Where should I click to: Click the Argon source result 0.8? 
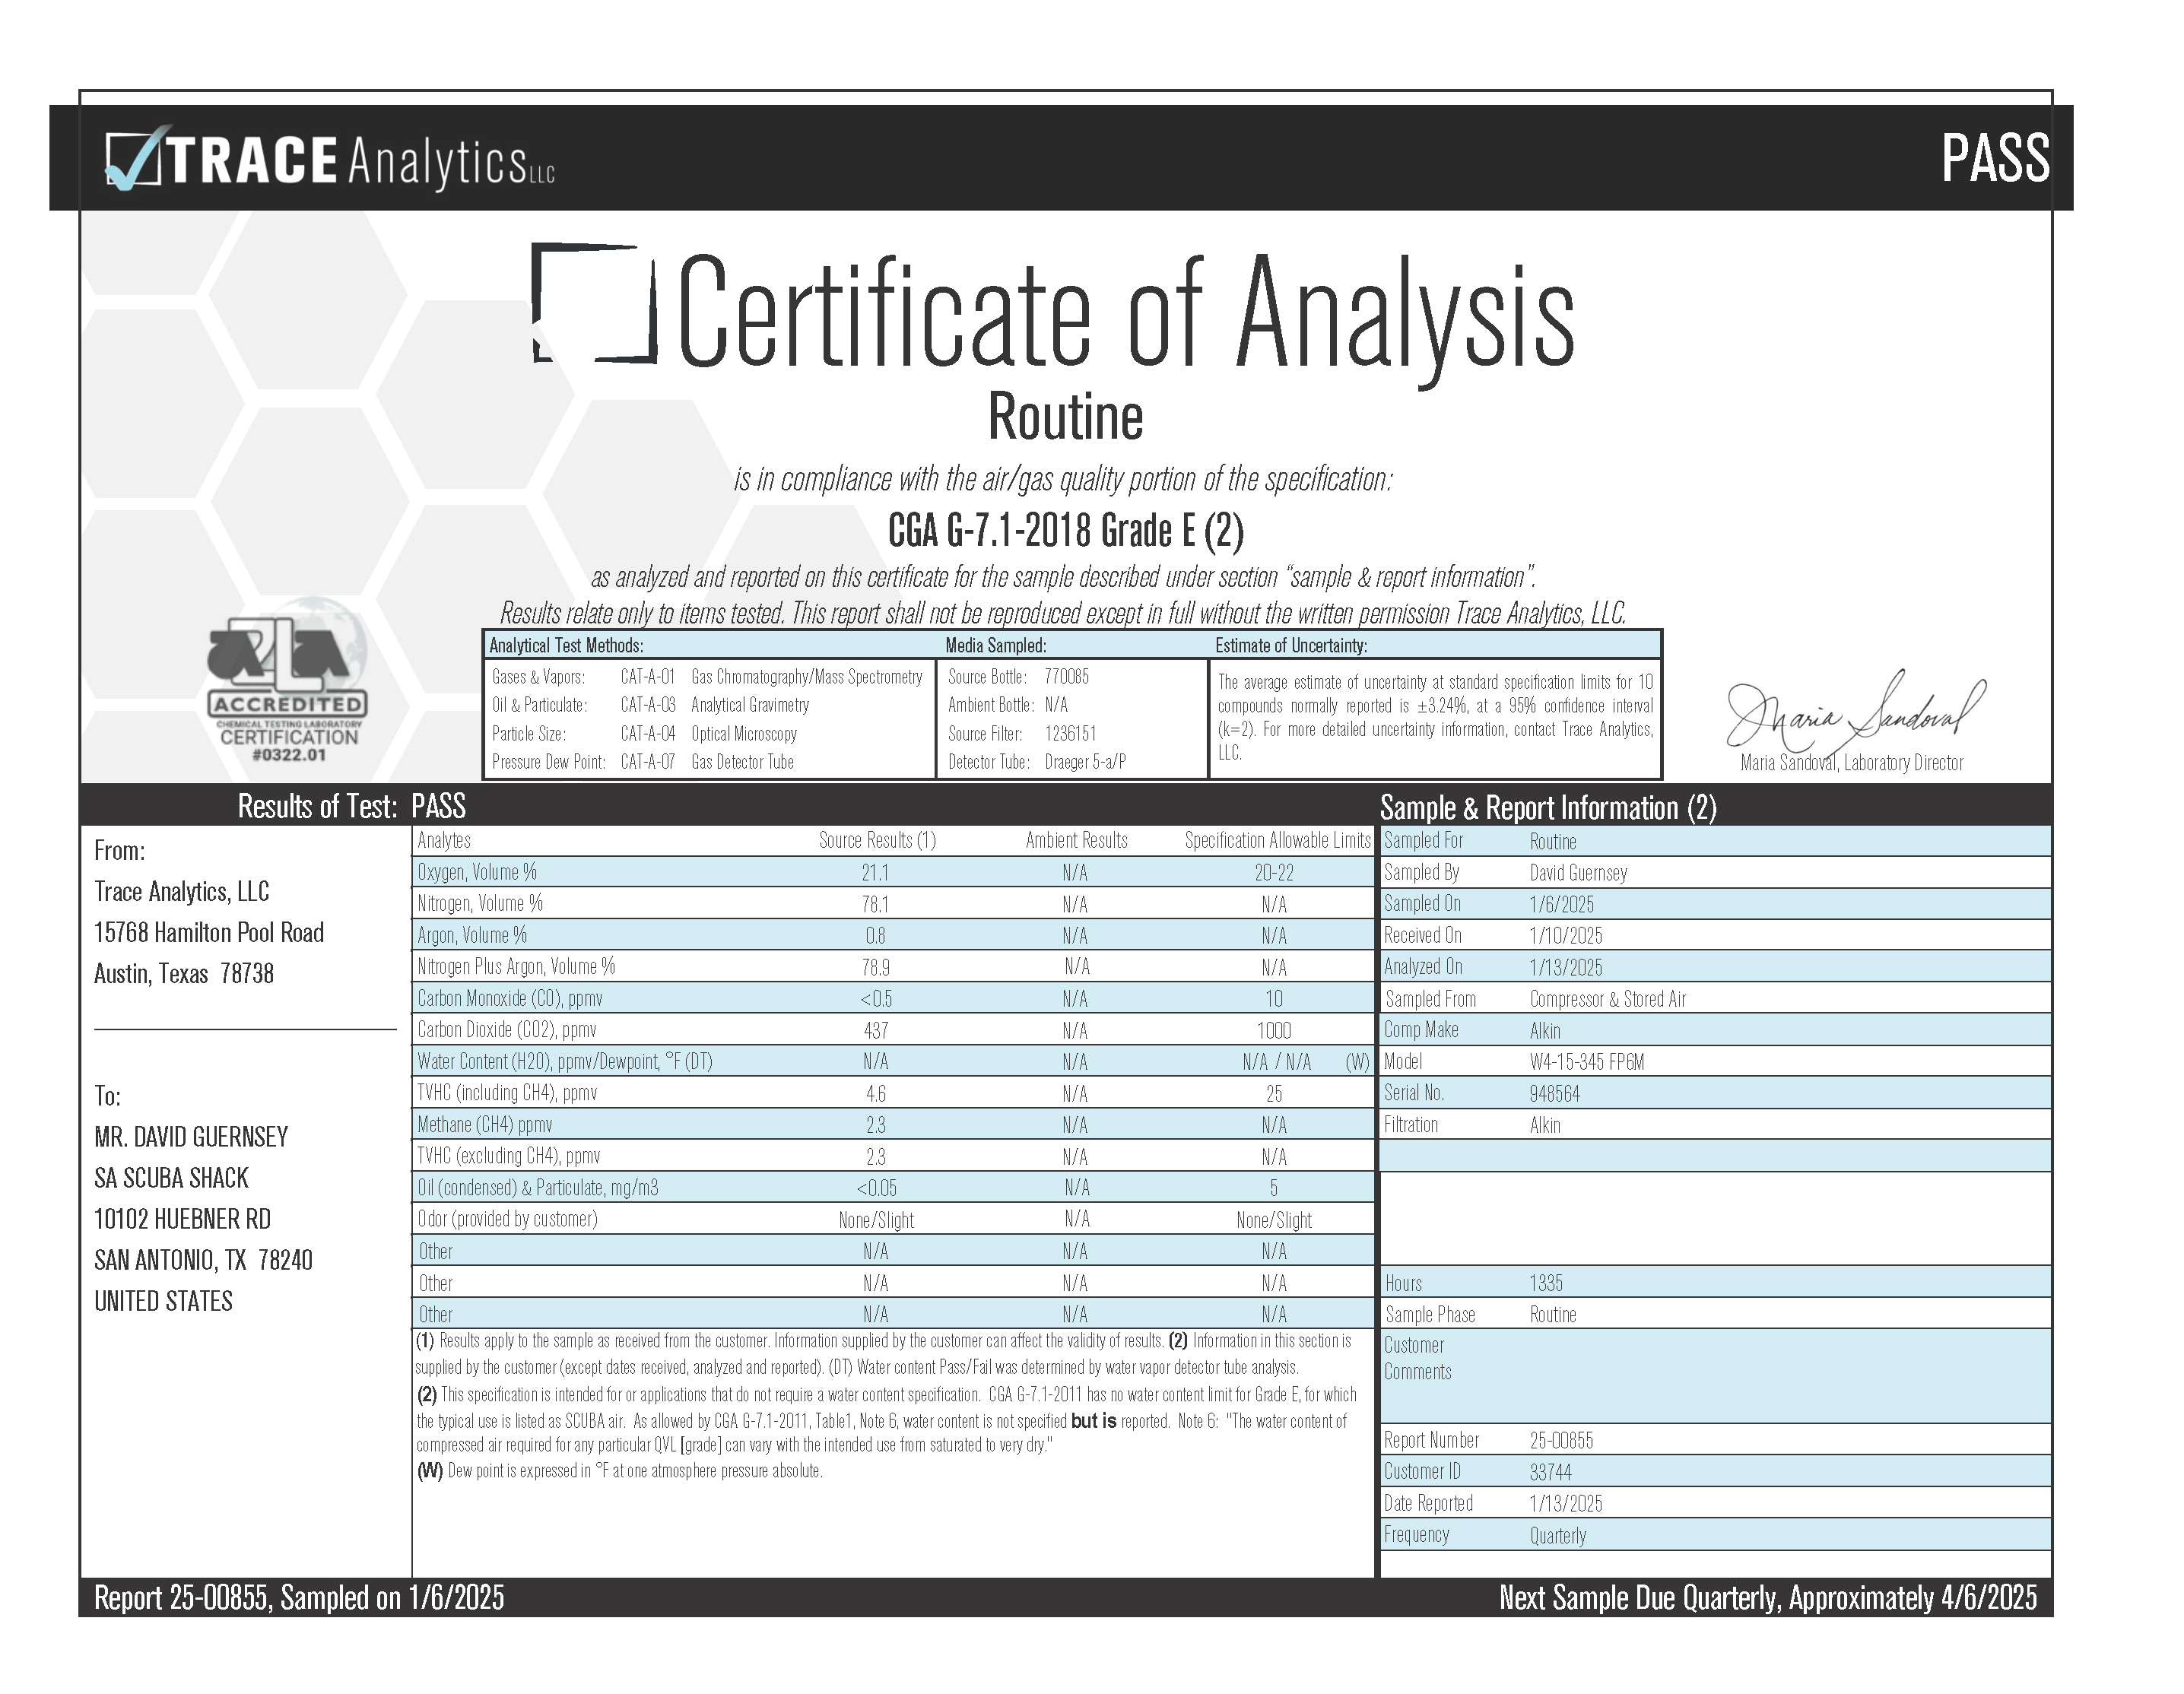pos(875,936)
